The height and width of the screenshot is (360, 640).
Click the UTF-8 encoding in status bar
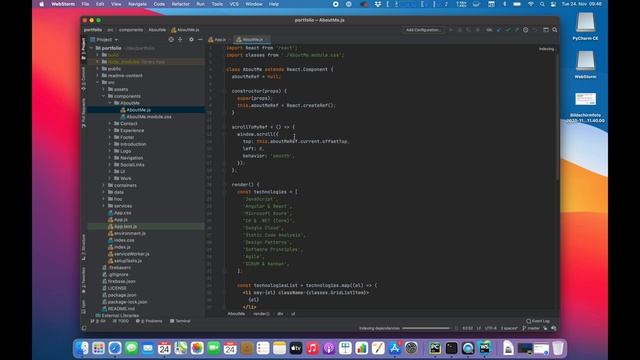[491, 328]
